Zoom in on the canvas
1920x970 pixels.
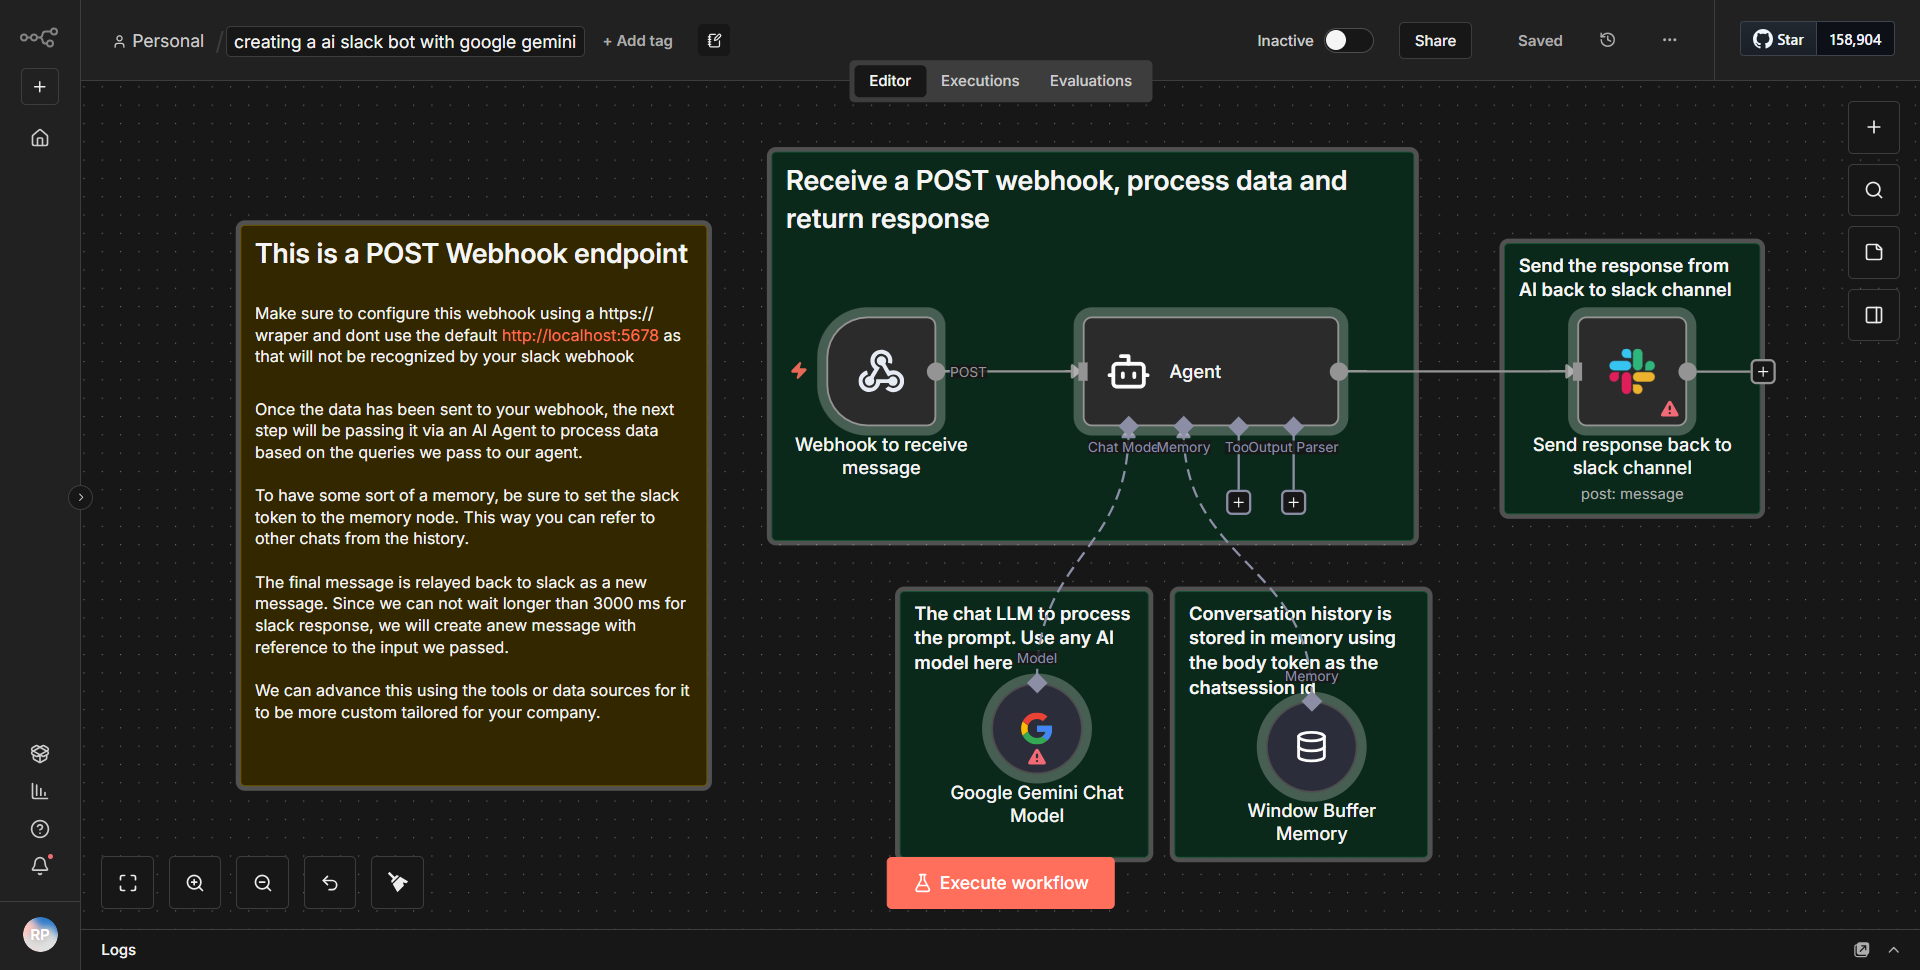[x=195, y=883]
